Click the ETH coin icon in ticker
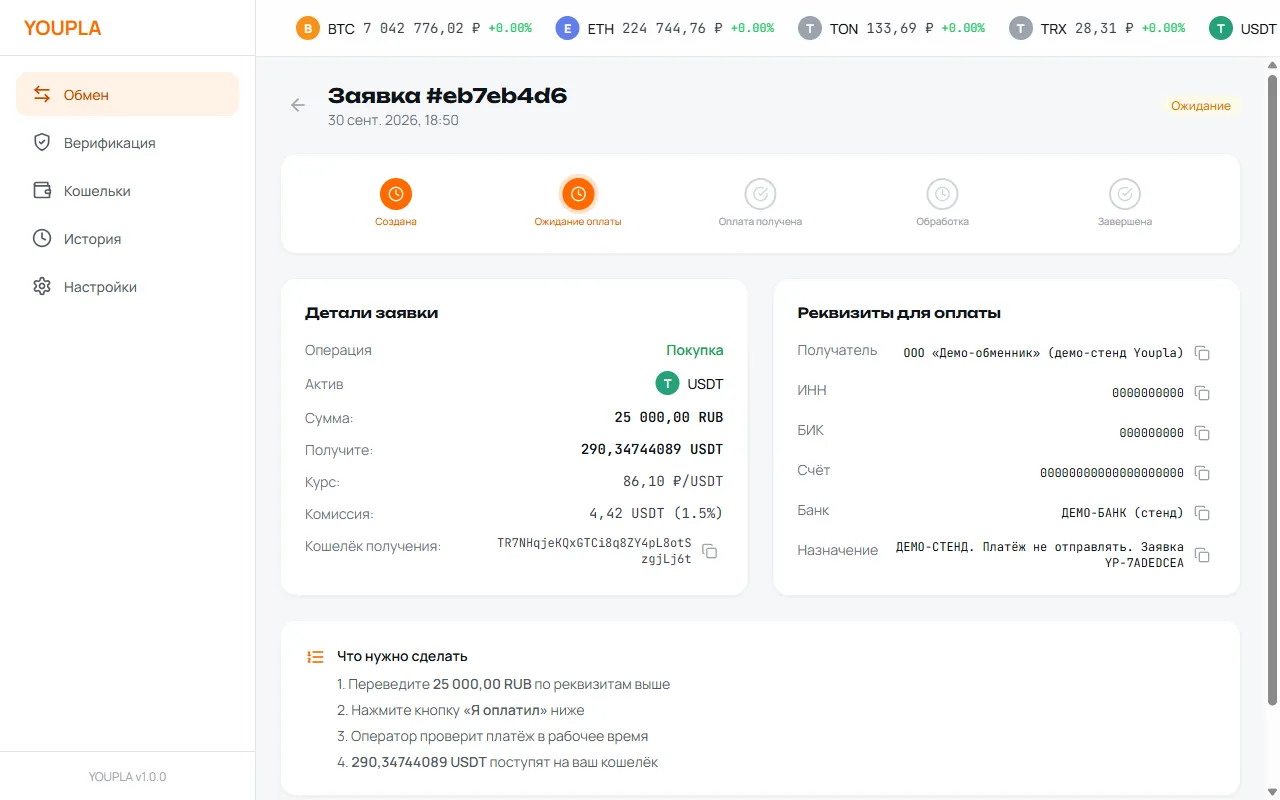Screen dimensions: 1280x800 click(568, 28)
